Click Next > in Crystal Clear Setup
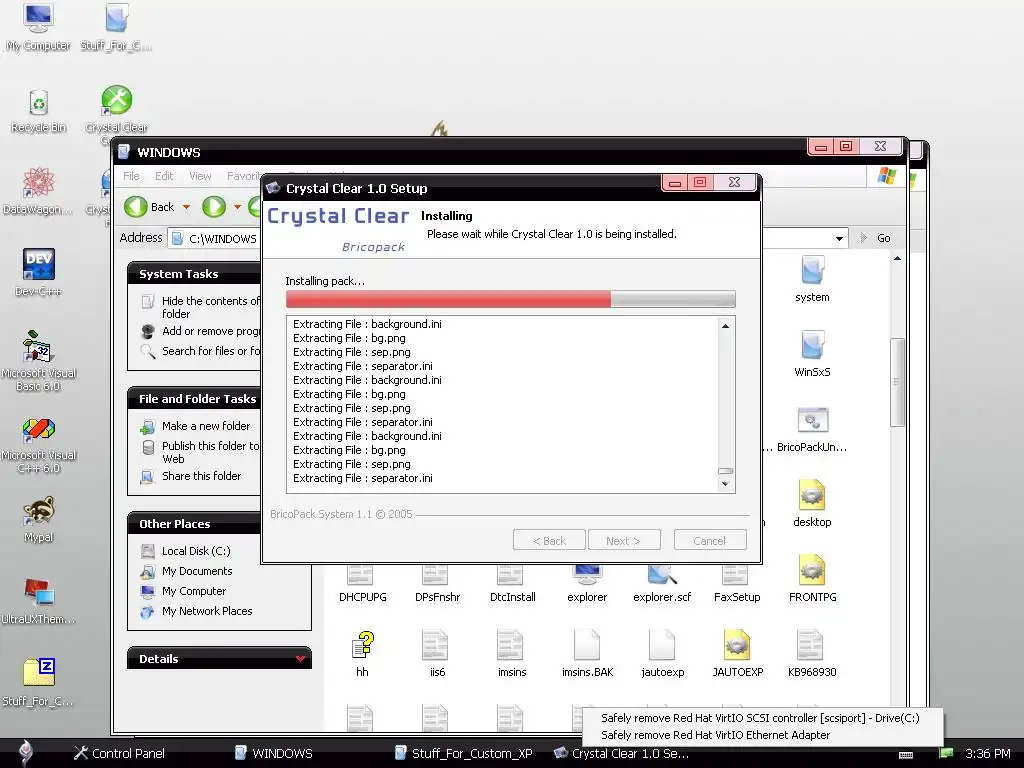Image resolution: width=1024 pixels, height=768 pixels. [624, 541]
